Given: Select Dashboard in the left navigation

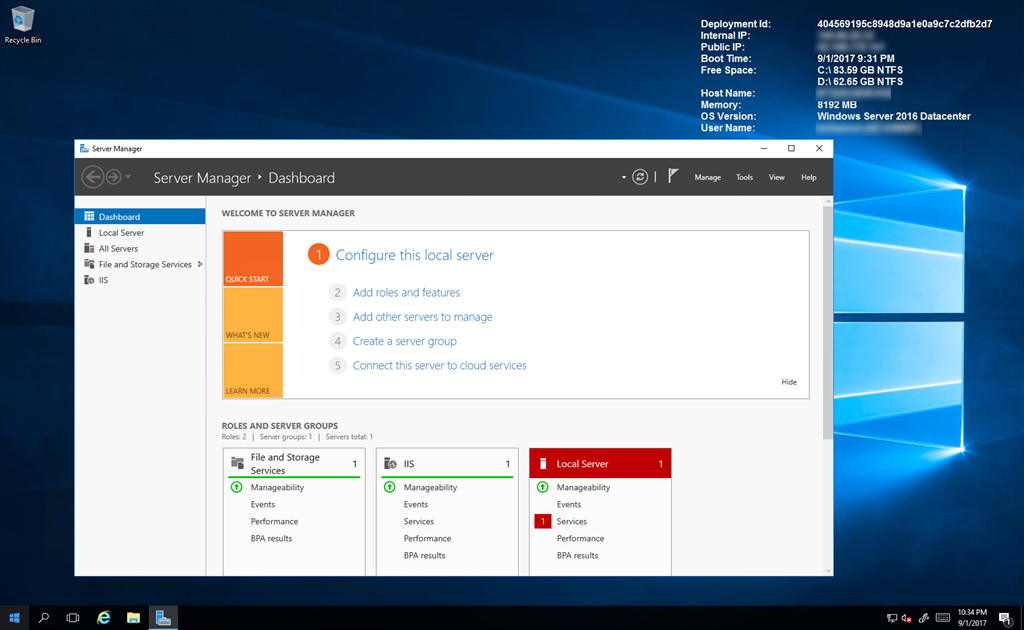Looking at the screenshot, I should coord(140,217).
